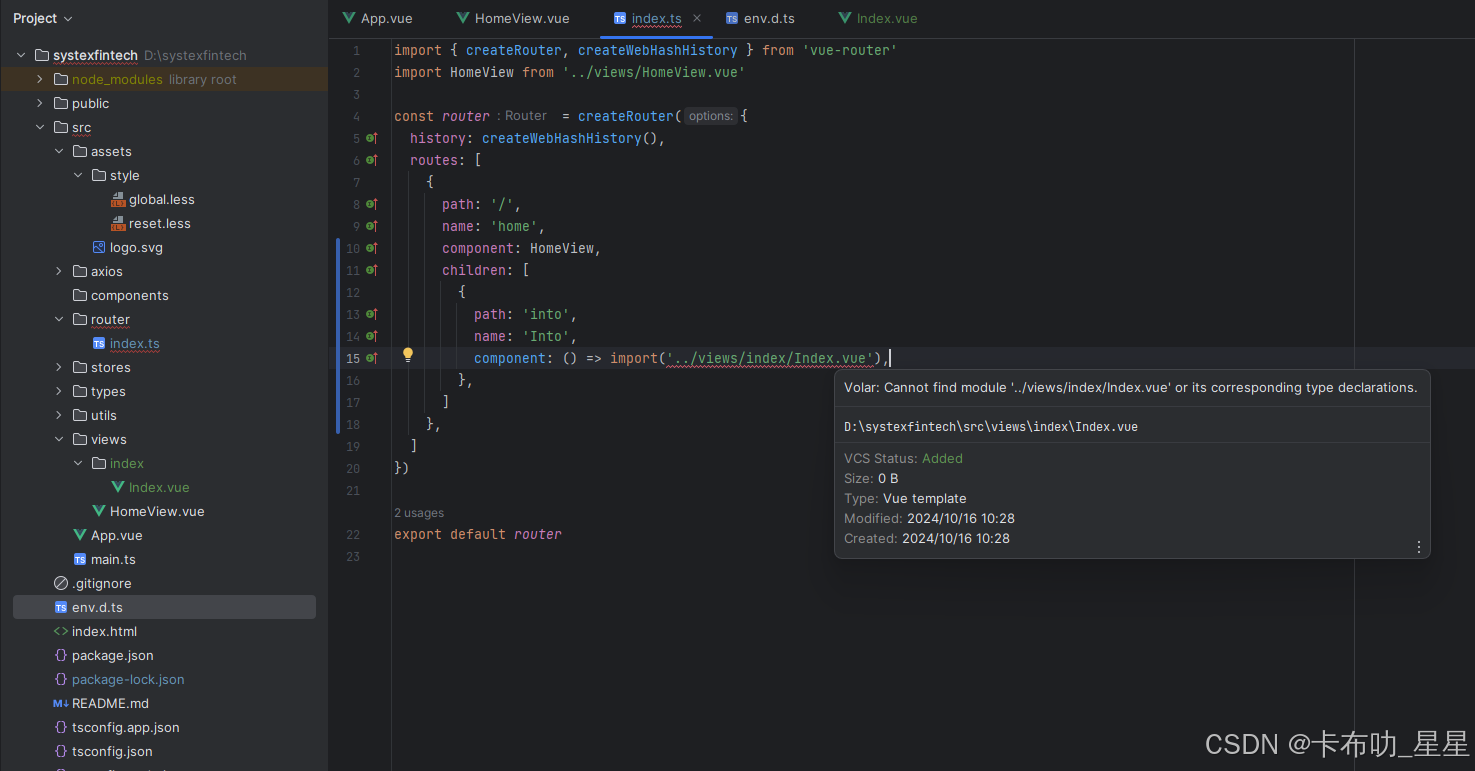This screenshot has width=1475, height=771.
Task: Open the three-dot menu in the file info tooltip
Action: 1418,547
